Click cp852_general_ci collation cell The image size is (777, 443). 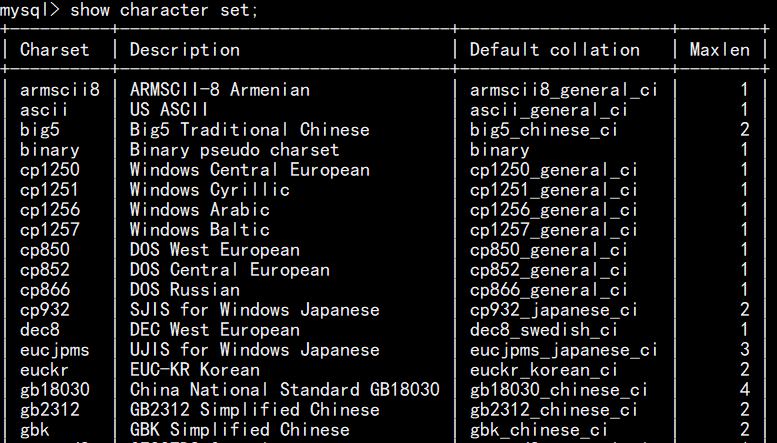pyautogui.click(x=549, y=270)
